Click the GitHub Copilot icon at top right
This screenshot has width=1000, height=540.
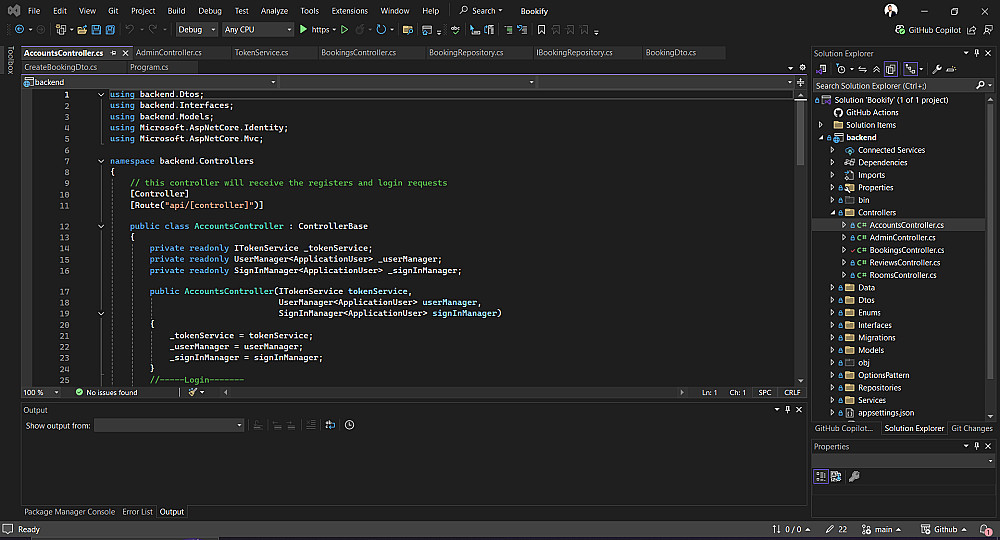tap(900, 30)
